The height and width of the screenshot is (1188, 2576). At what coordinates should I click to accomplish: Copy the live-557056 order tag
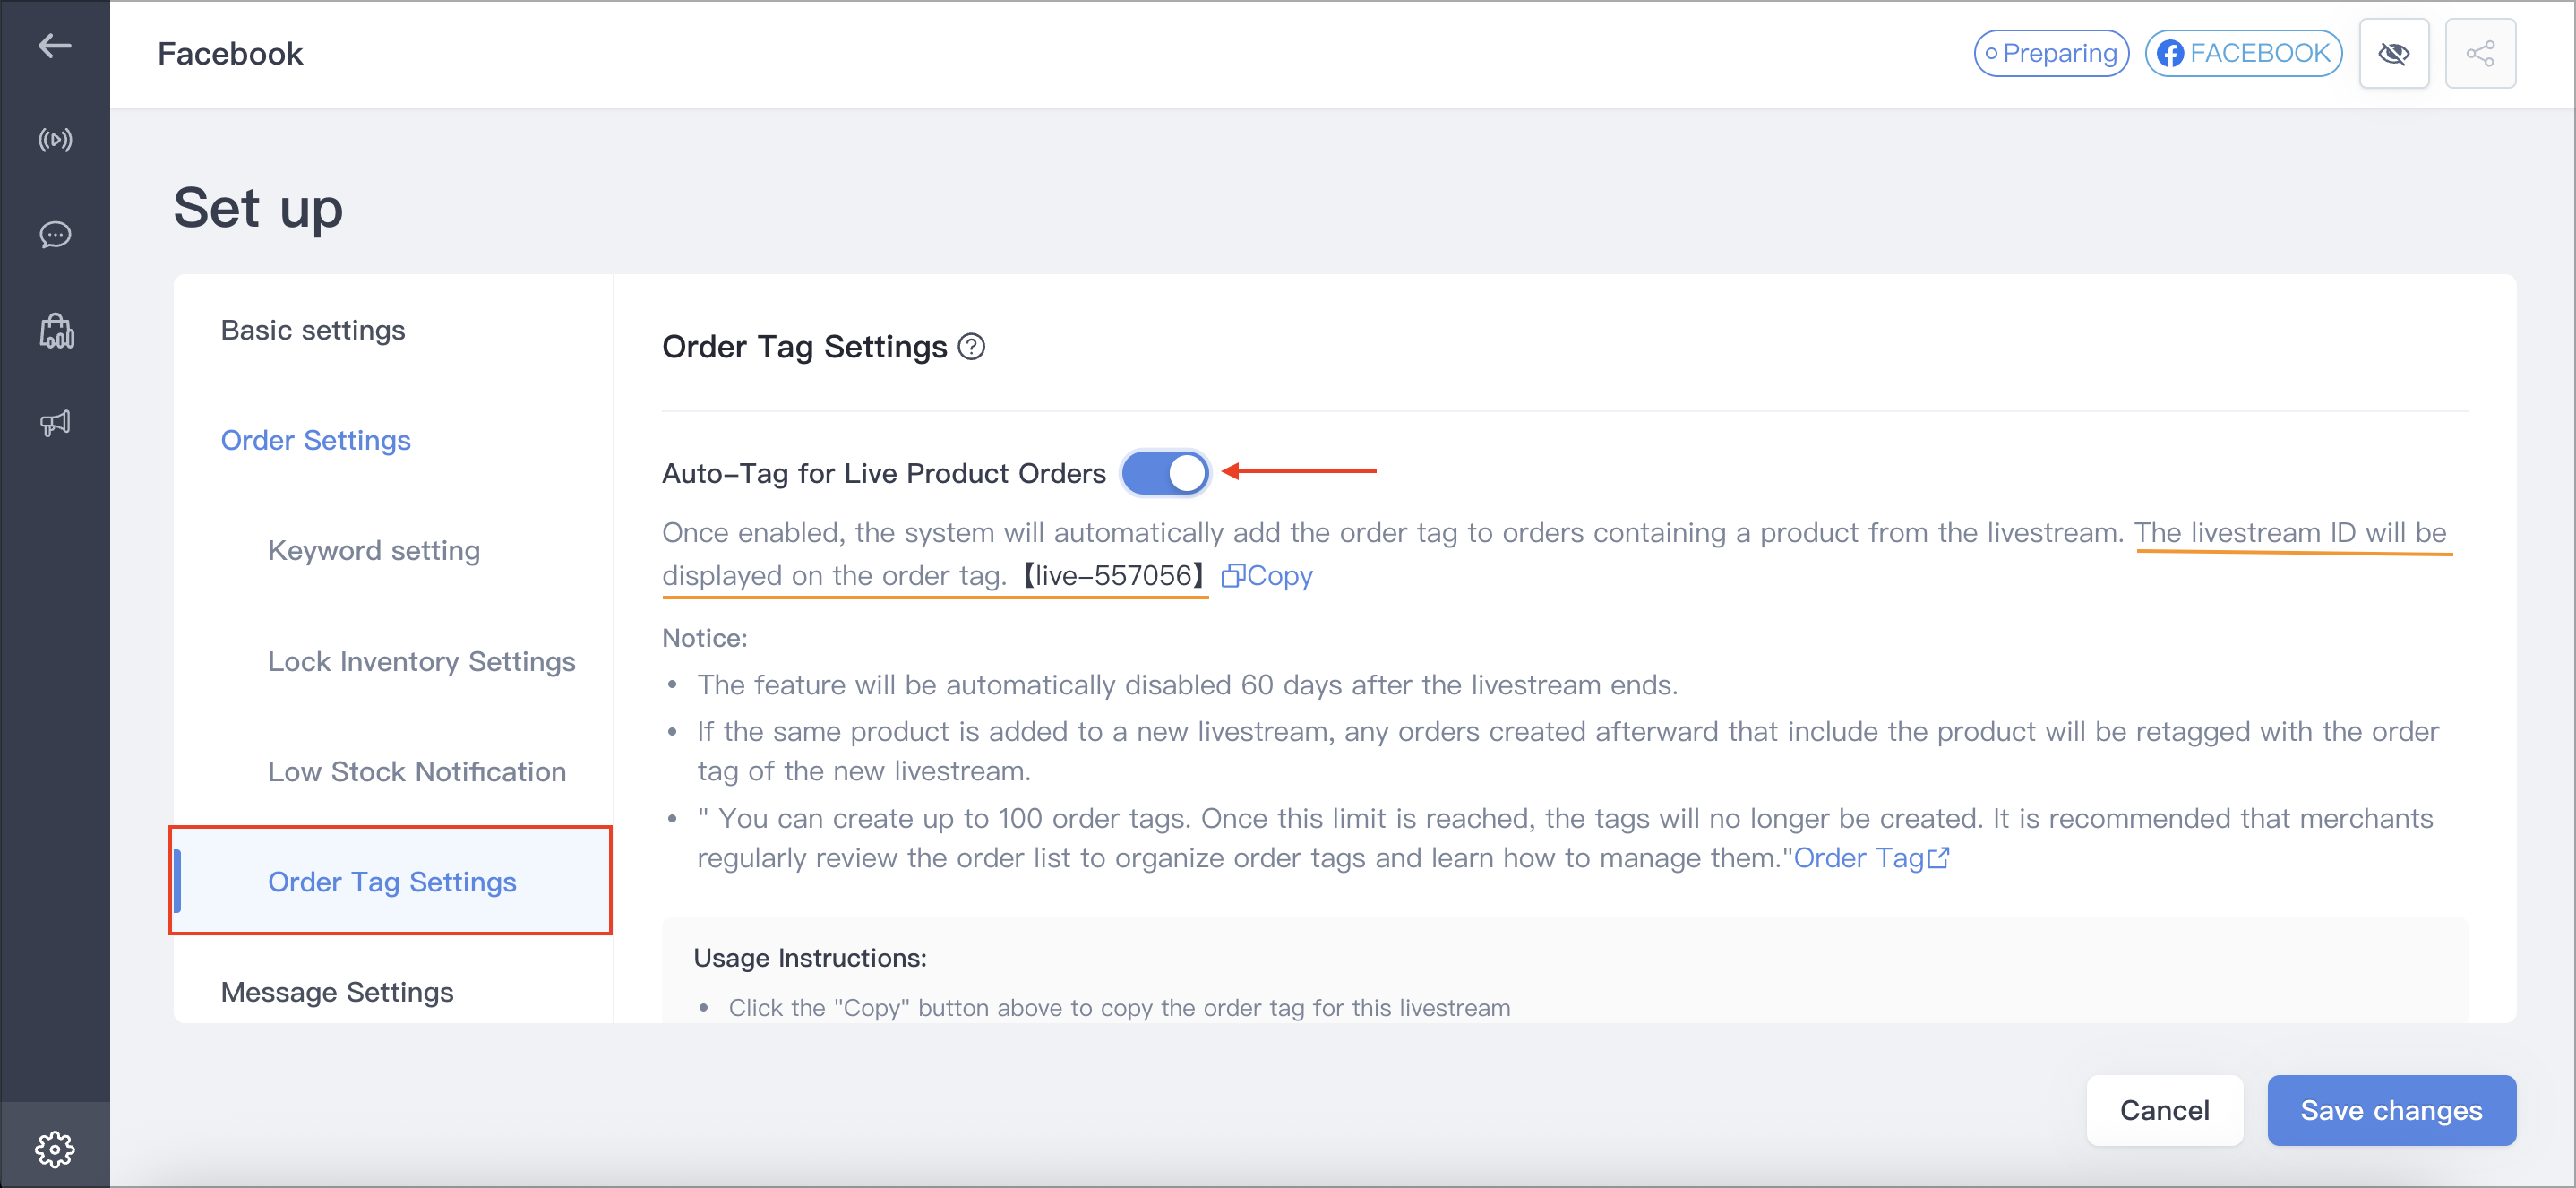click(x=1267, y=576)
